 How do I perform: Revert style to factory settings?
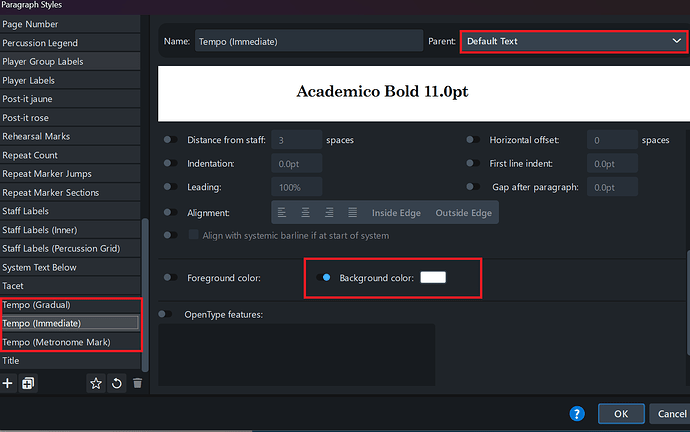coord(117,383)
